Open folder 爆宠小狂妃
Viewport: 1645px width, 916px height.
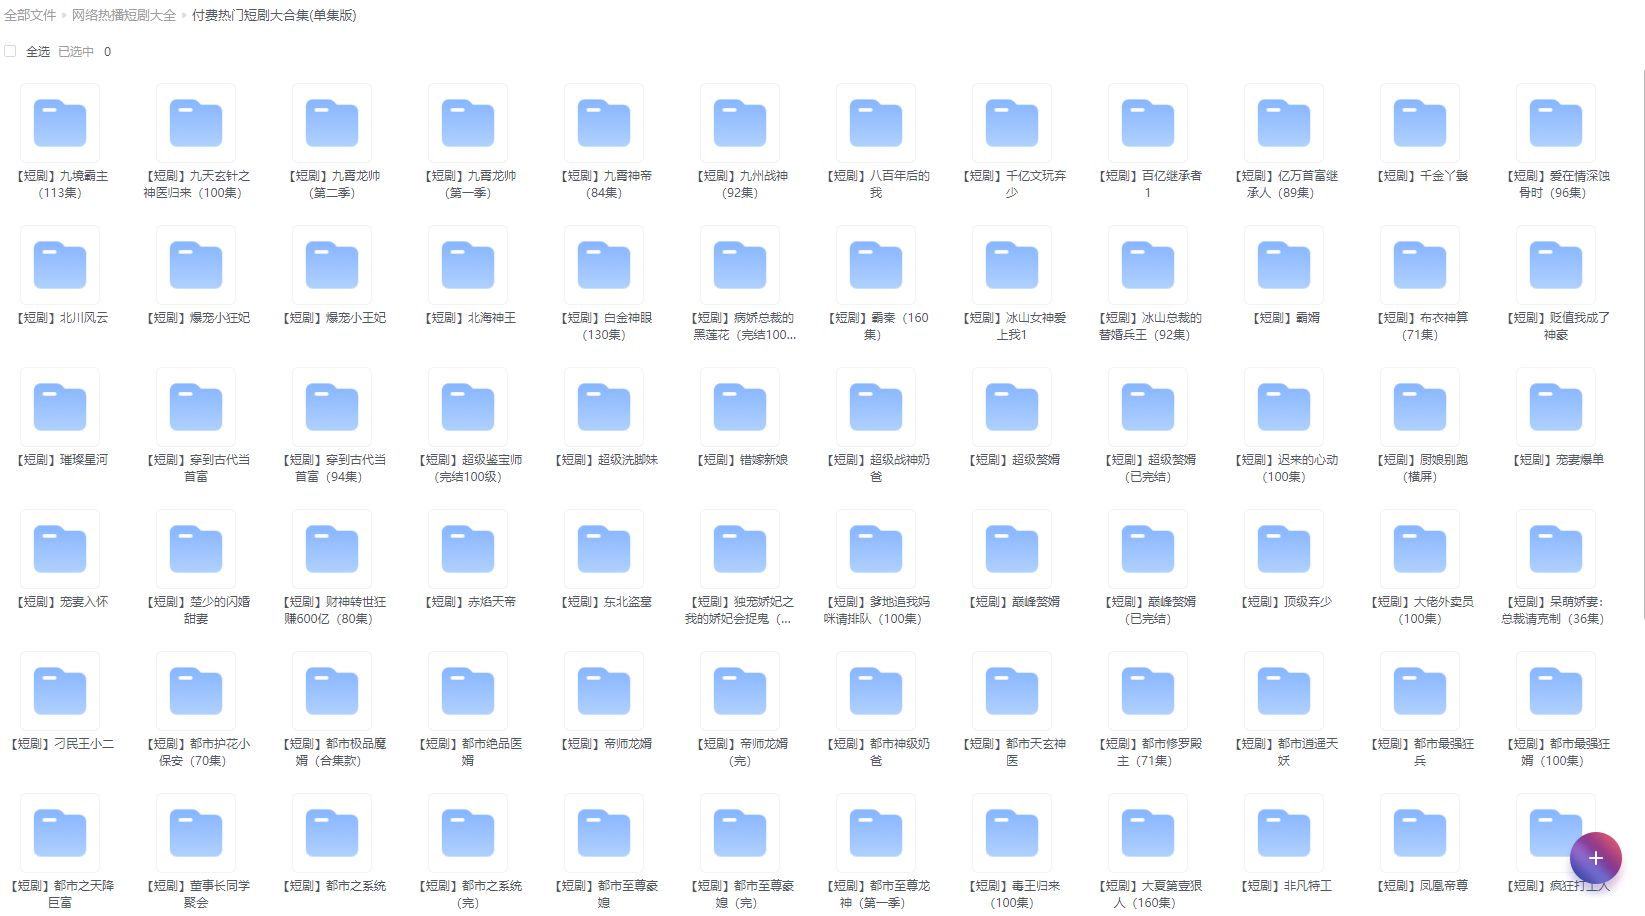coord(196,265)
